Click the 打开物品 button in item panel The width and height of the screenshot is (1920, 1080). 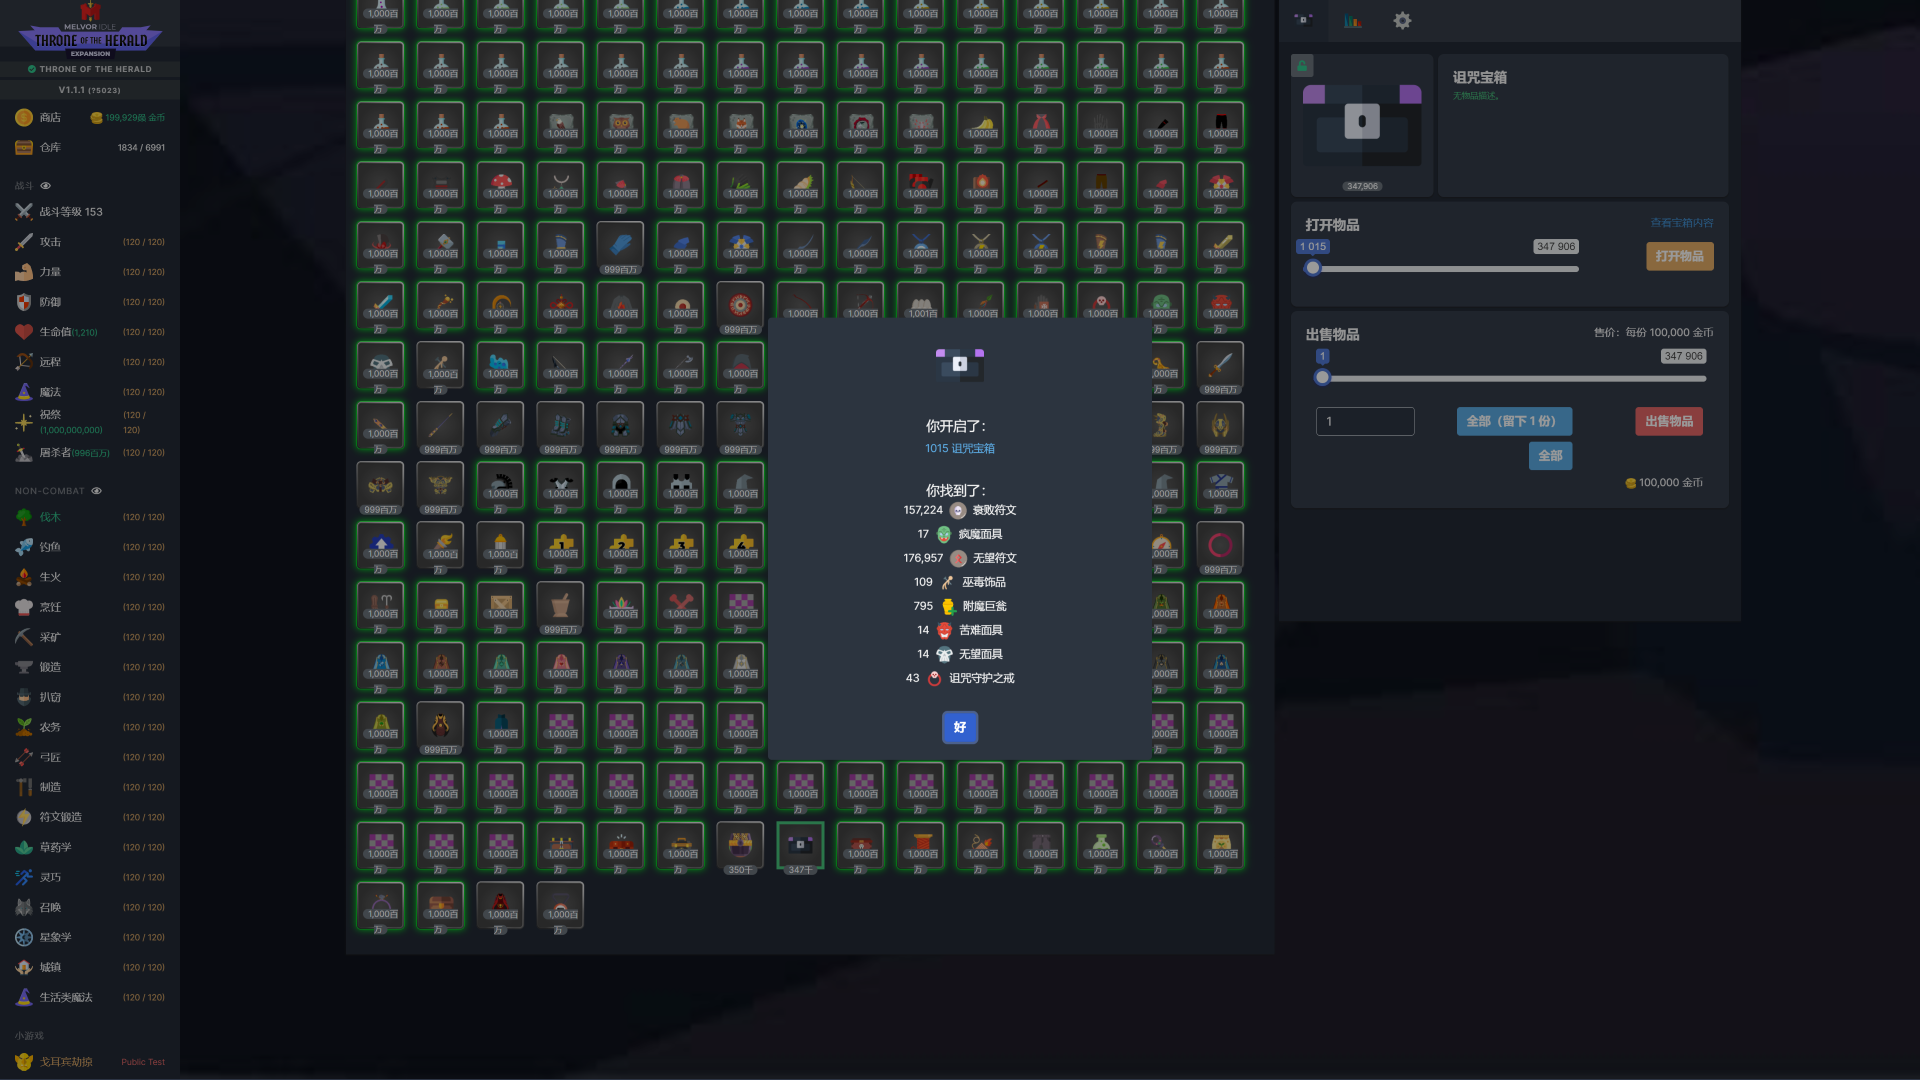tap(1679, 256)
